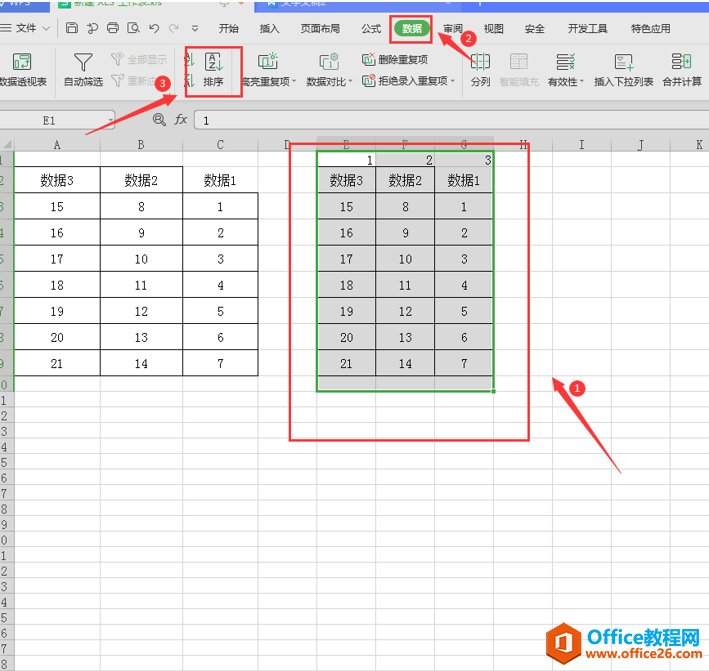Expand the 文件 menu arrow
709x671 pixels.
pyautogui.click(x=46, y=28)
